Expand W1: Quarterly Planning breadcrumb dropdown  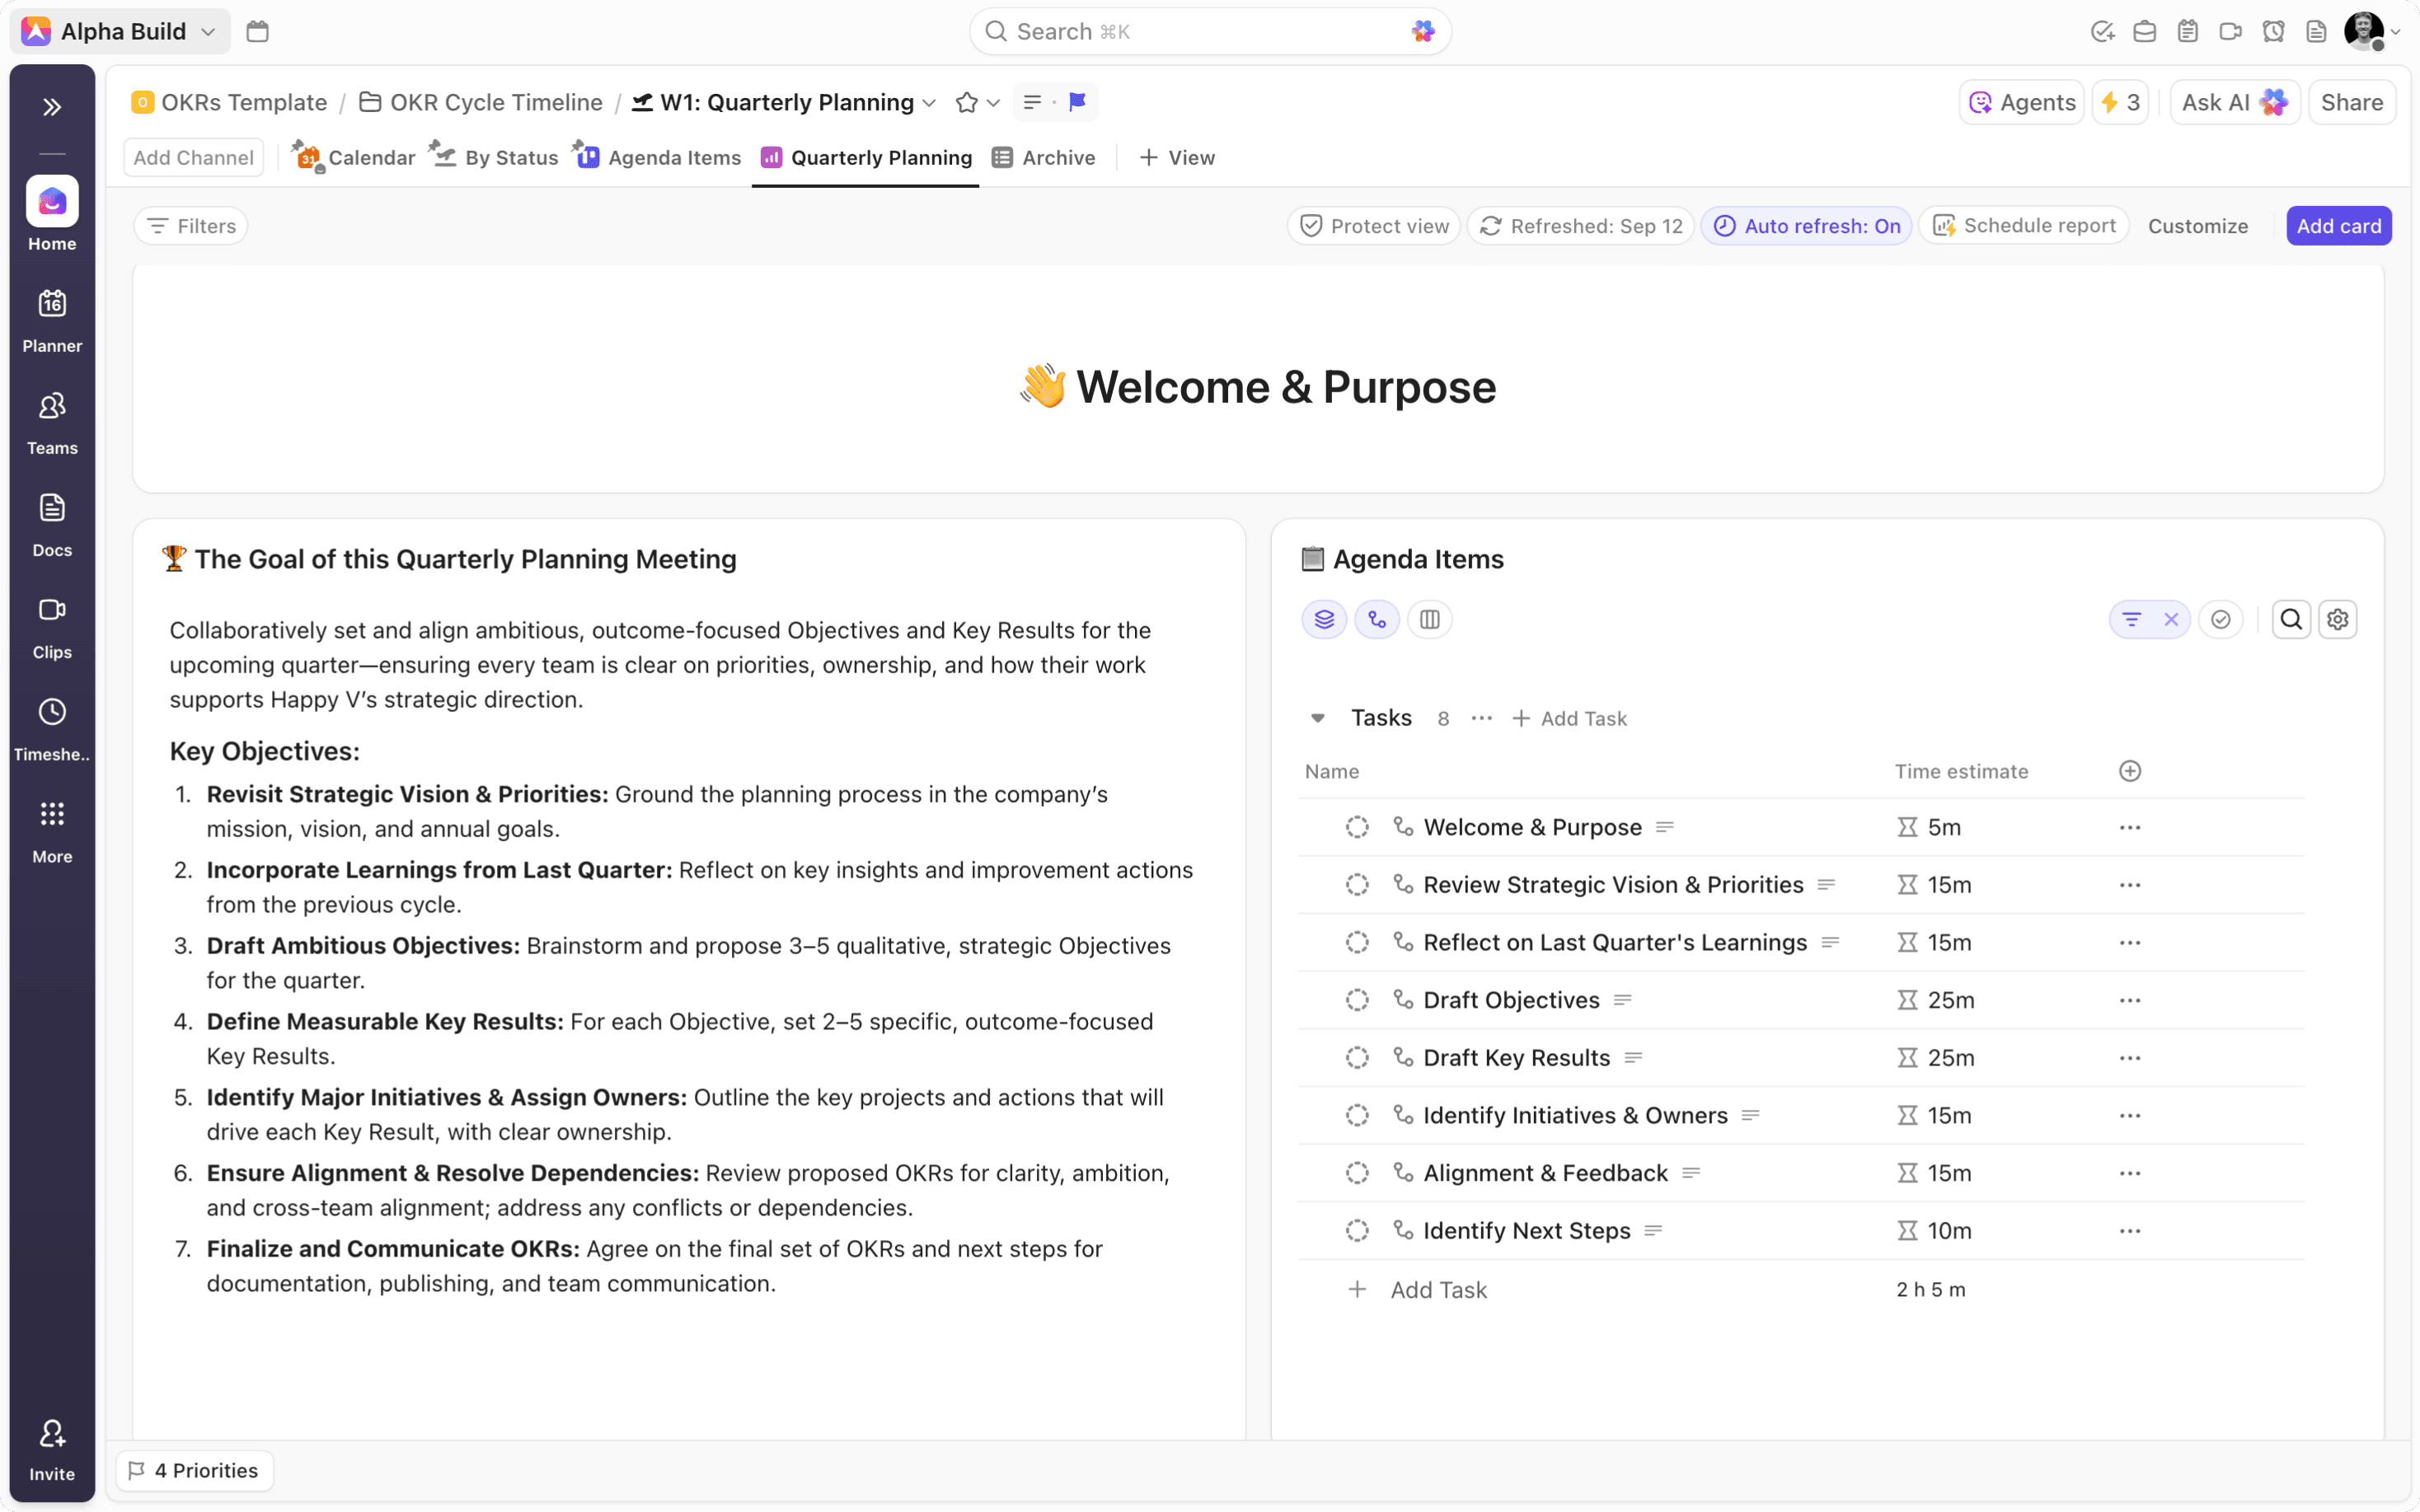pos(929,103)
